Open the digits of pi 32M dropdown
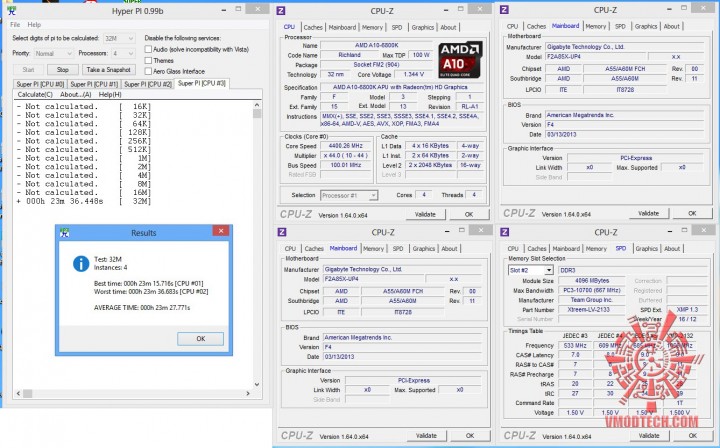Screen dimensions: 720x448 click(119, 39)
